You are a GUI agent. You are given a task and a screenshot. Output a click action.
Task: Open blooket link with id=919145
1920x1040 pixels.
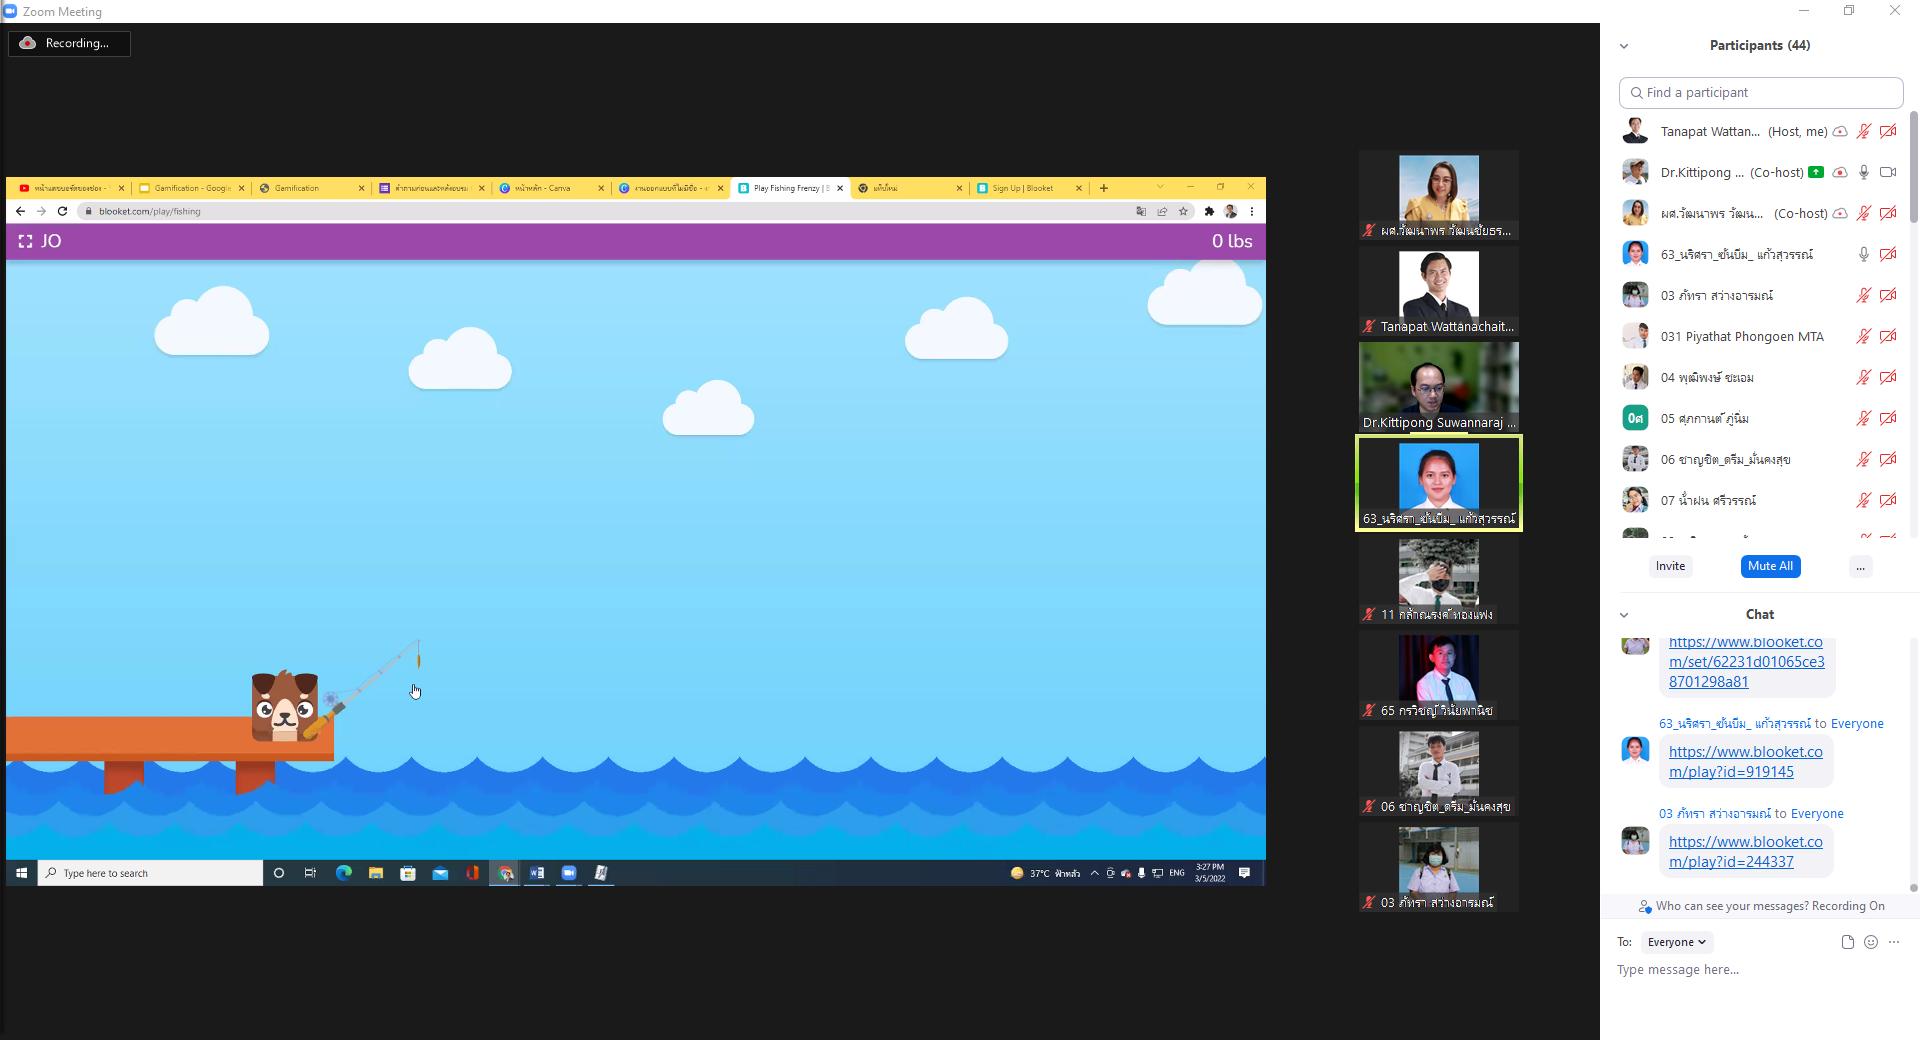pyautogui.click(x=1745, y=762)
